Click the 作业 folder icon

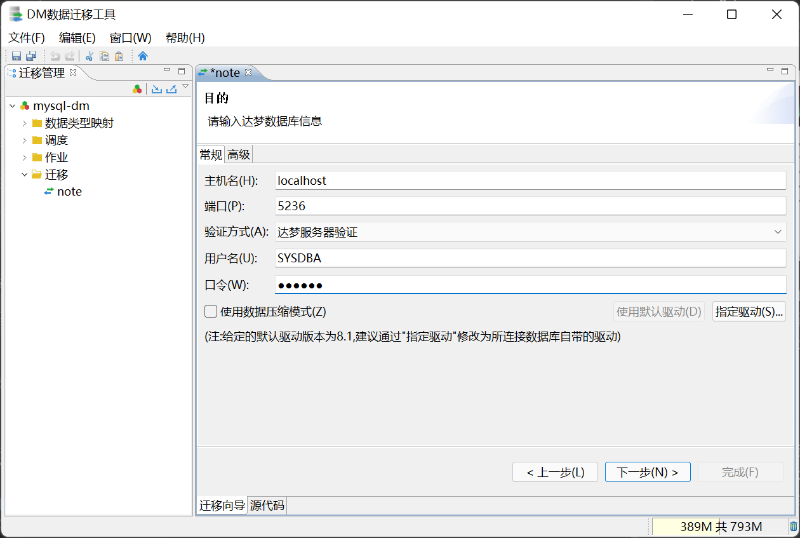tap(37, 157)
